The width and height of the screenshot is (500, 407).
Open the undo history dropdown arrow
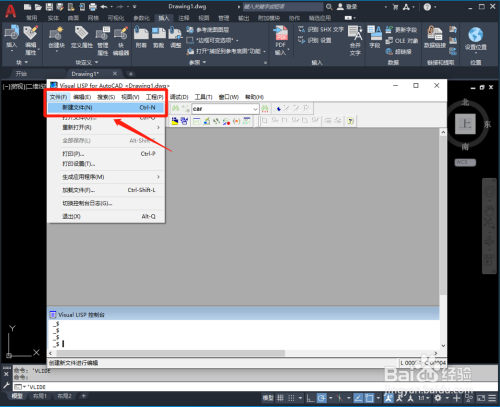111,7
